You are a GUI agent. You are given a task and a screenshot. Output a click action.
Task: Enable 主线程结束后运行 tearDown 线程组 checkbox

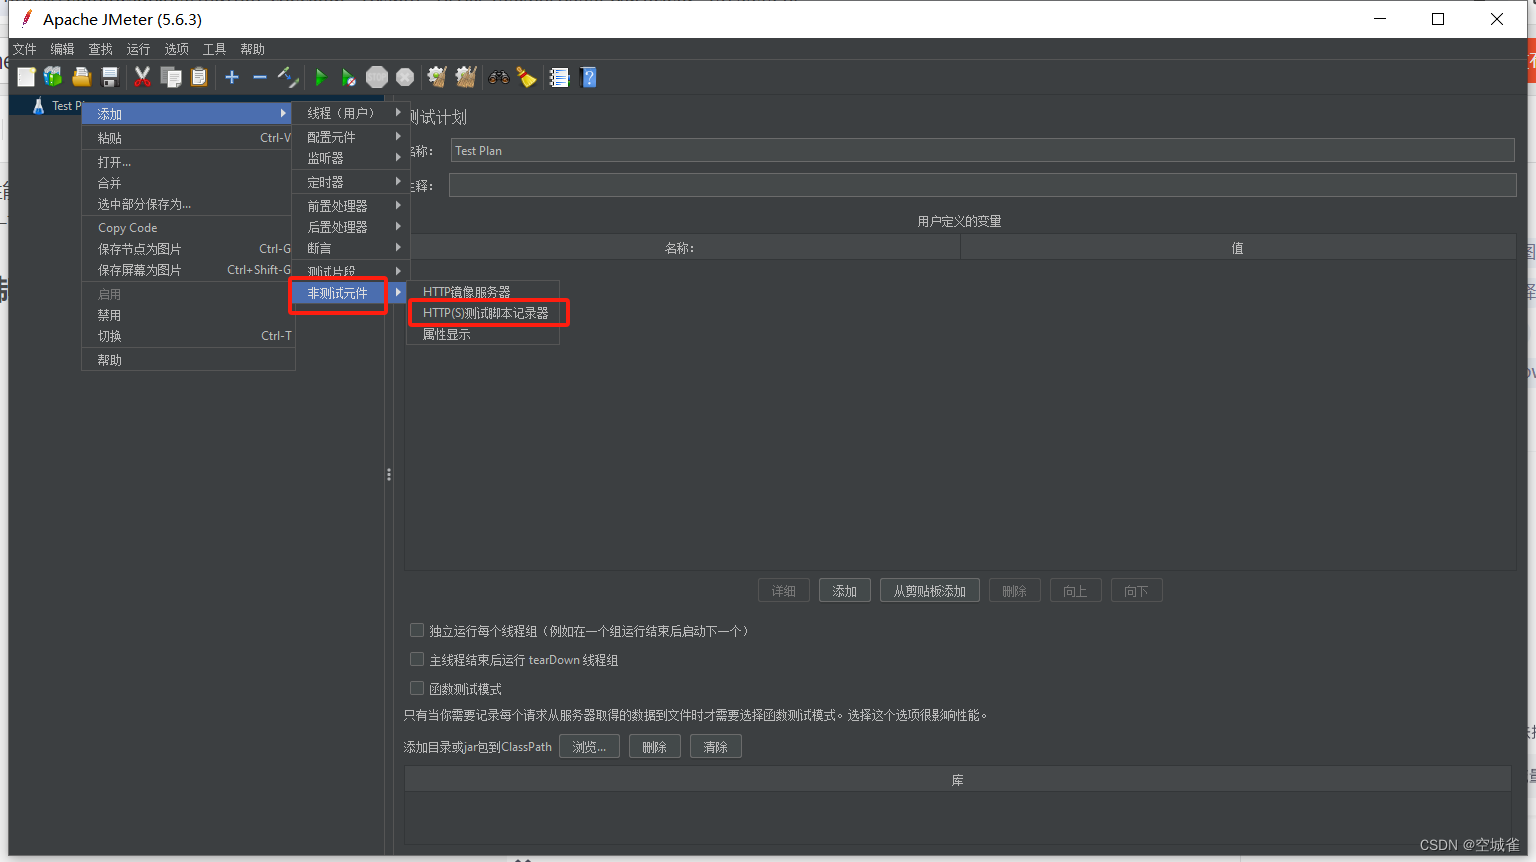click(x=417, y=660)
